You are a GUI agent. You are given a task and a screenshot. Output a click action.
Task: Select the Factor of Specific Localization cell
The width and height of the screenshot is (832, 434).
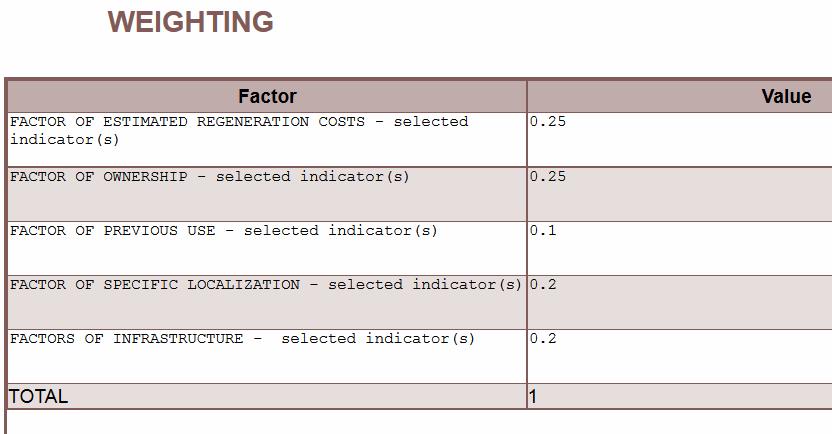(x=267, y=302)
